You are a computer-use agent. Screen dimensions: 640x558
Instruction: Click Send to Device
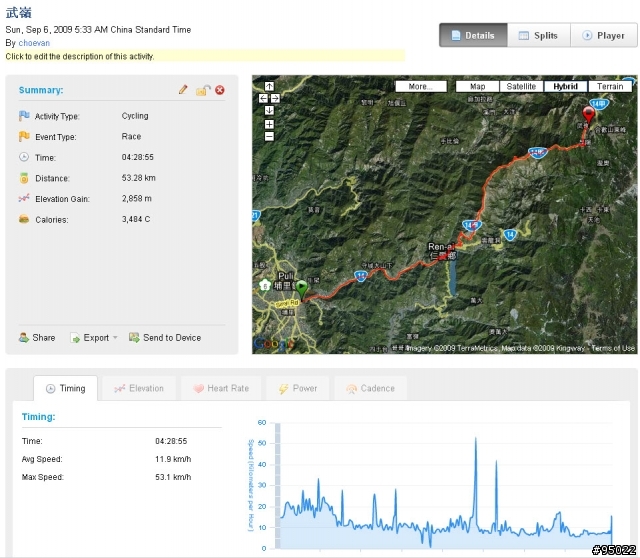pos(165,338)
